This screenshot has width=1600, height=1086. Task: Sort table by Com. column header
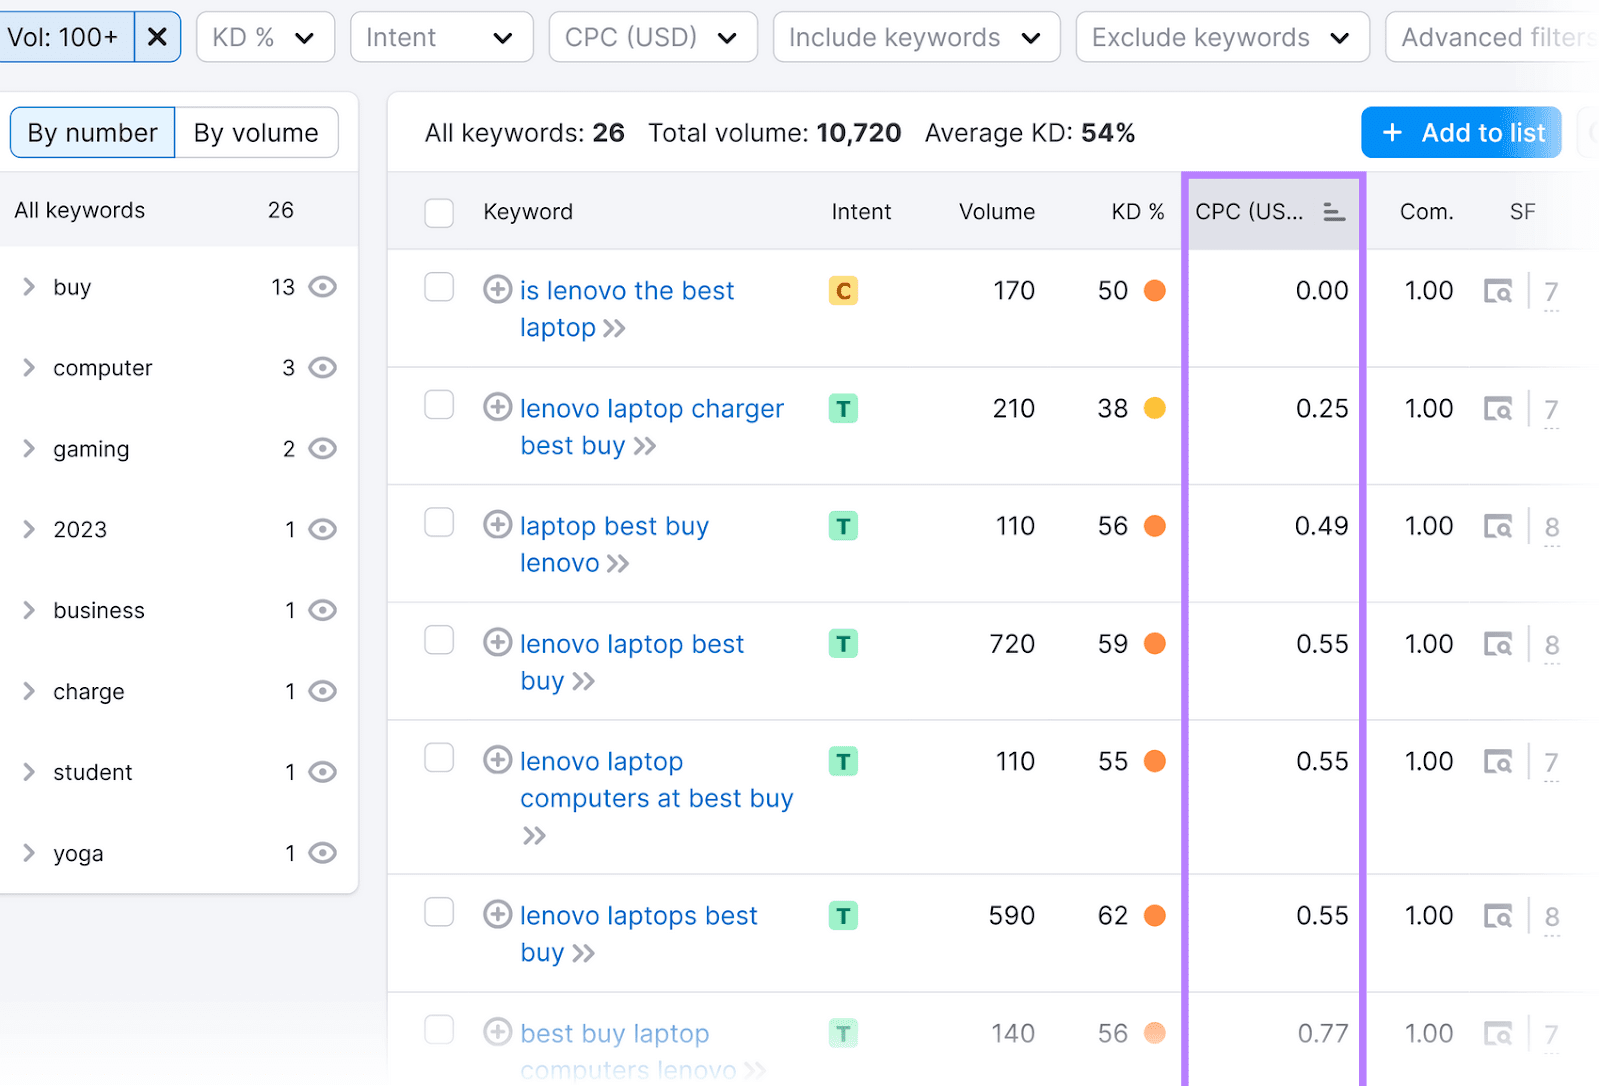click(x=1426, y=212)
